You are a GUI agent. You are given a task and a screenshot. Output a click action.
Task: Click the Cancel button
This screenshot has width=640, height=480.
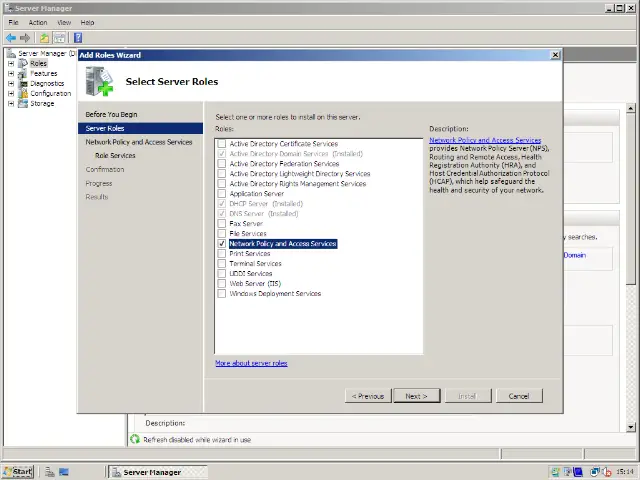pyautogui.click(x=519, y=396)
